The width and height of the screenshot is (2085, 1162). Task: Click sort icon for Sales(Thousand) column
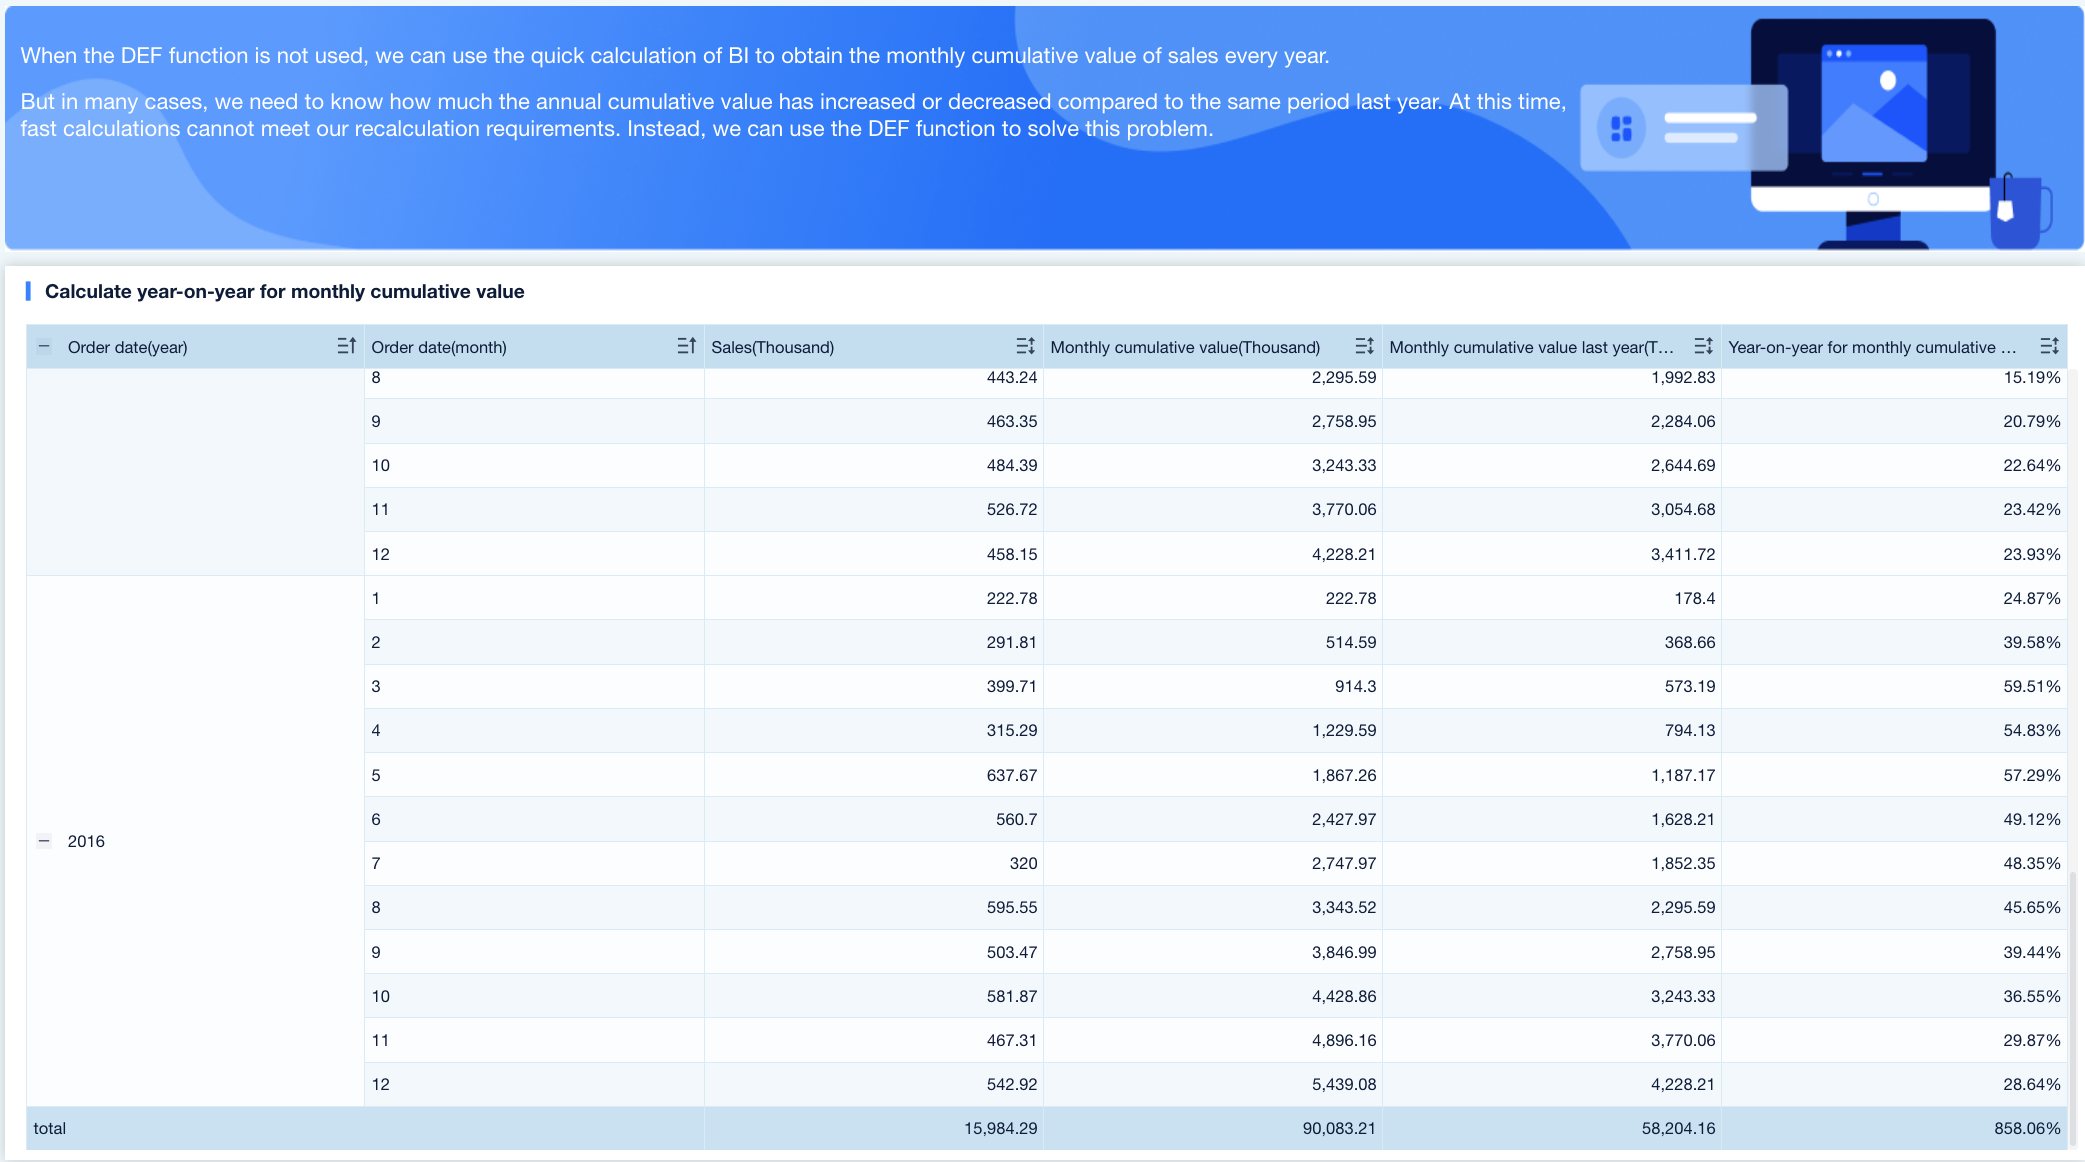[x=1025, y=346]
